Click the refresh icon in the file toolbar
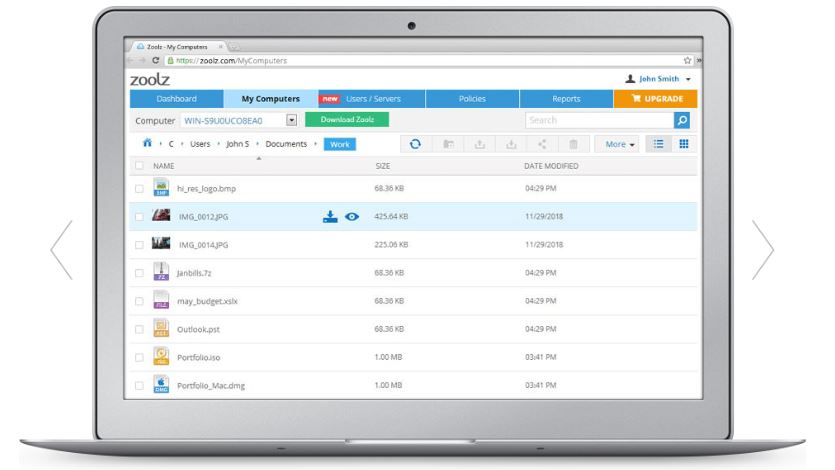The image size is (835, 470). 415,144
